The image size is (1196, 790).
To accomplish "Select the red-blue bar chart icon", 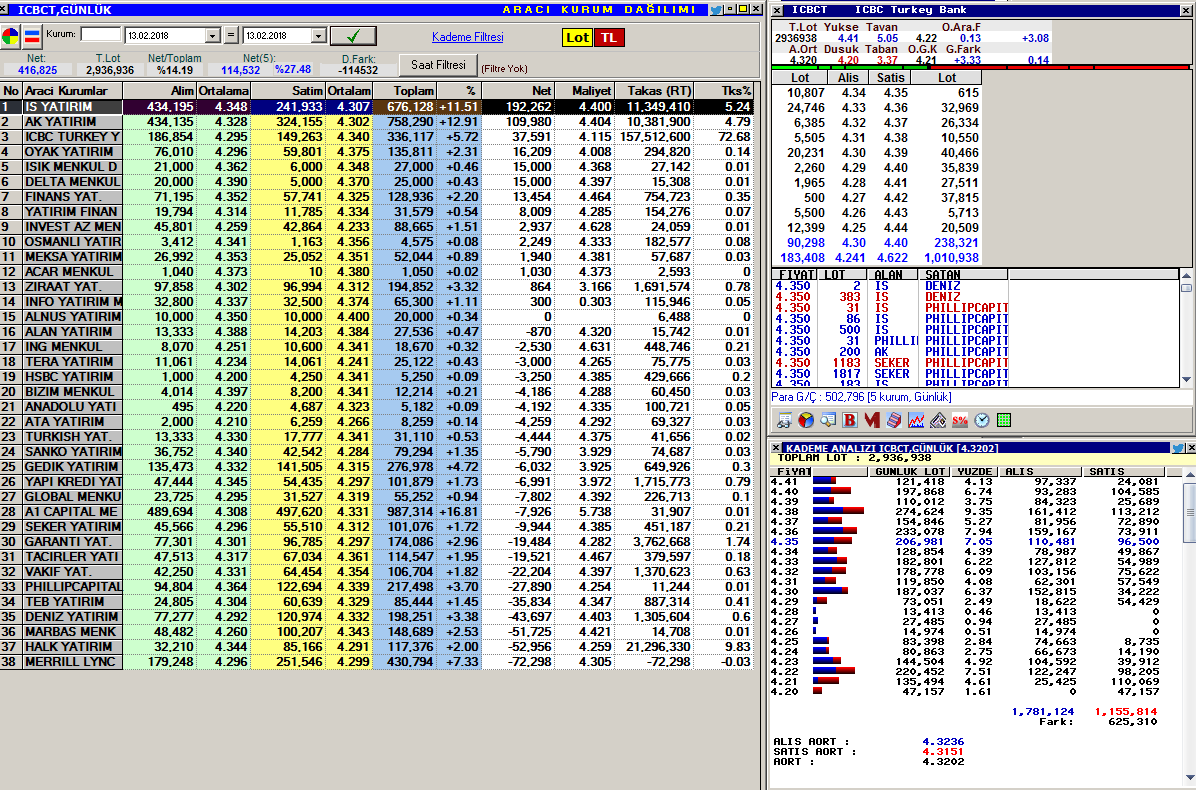I will coord(32,36).
